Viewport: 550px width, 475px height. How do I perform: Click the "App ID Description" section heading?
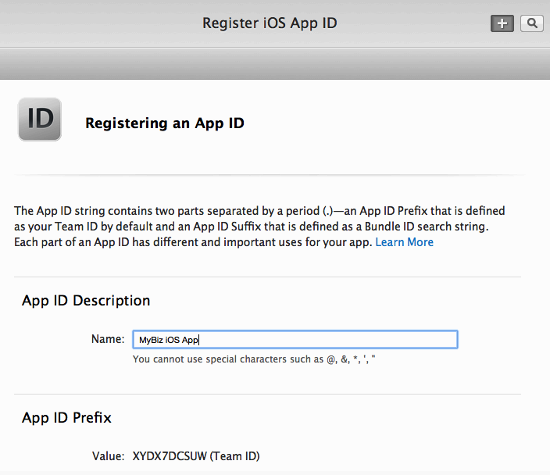point(86,301)
